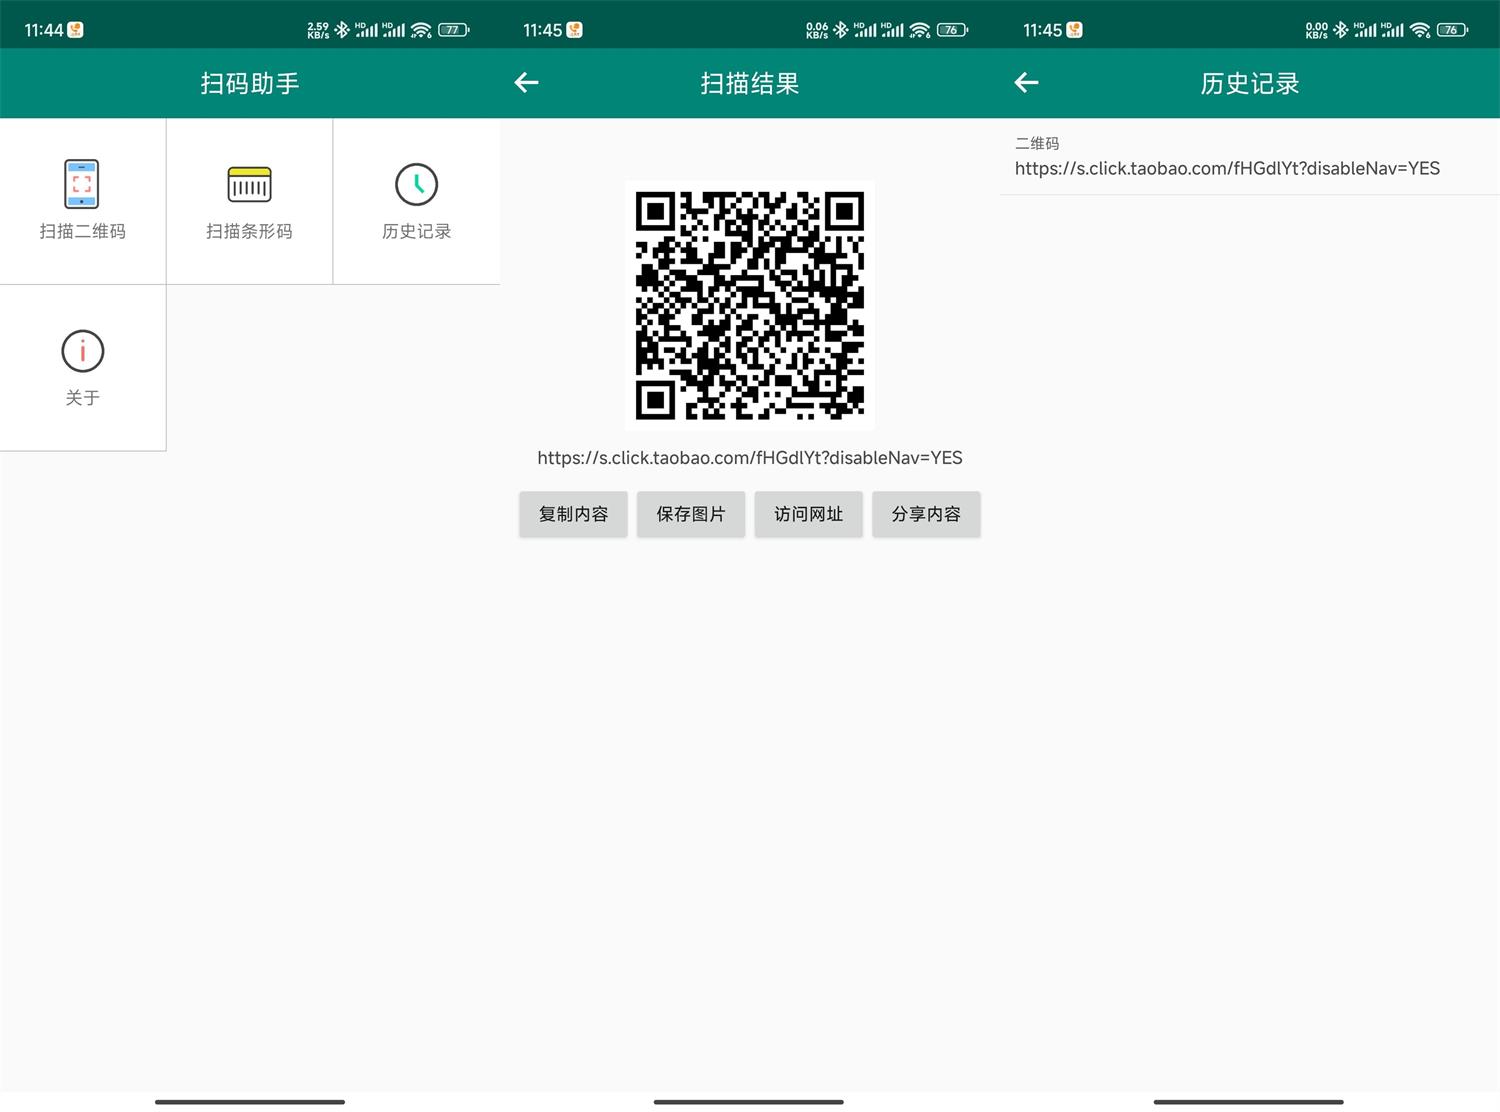Tap the 扫码助手 title bar
1500x1112 pixels.
pos(249,83)
